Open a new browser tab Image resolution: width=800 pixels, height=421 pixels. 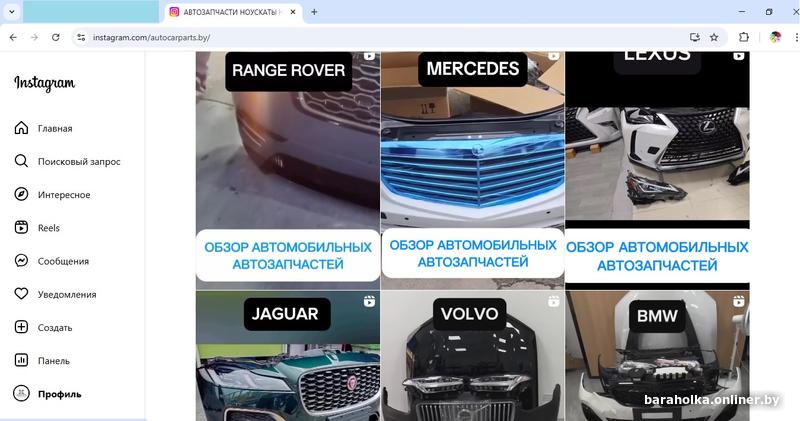314,12
